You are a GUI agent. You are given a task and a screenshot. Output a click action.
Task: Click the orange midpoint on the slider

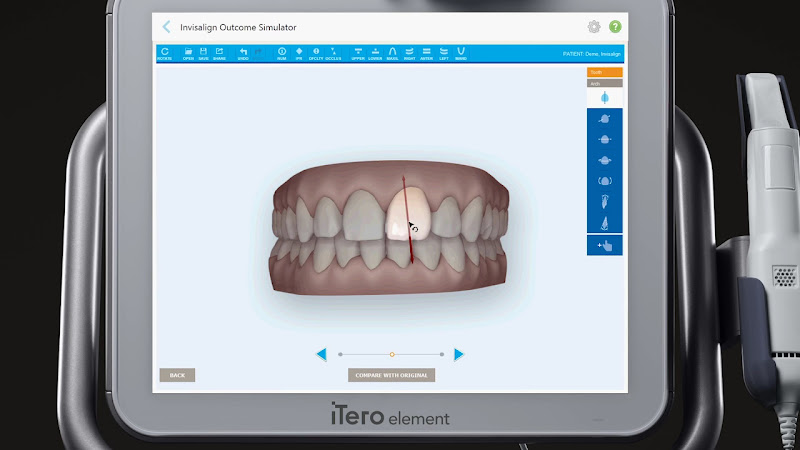pos(392,354)
